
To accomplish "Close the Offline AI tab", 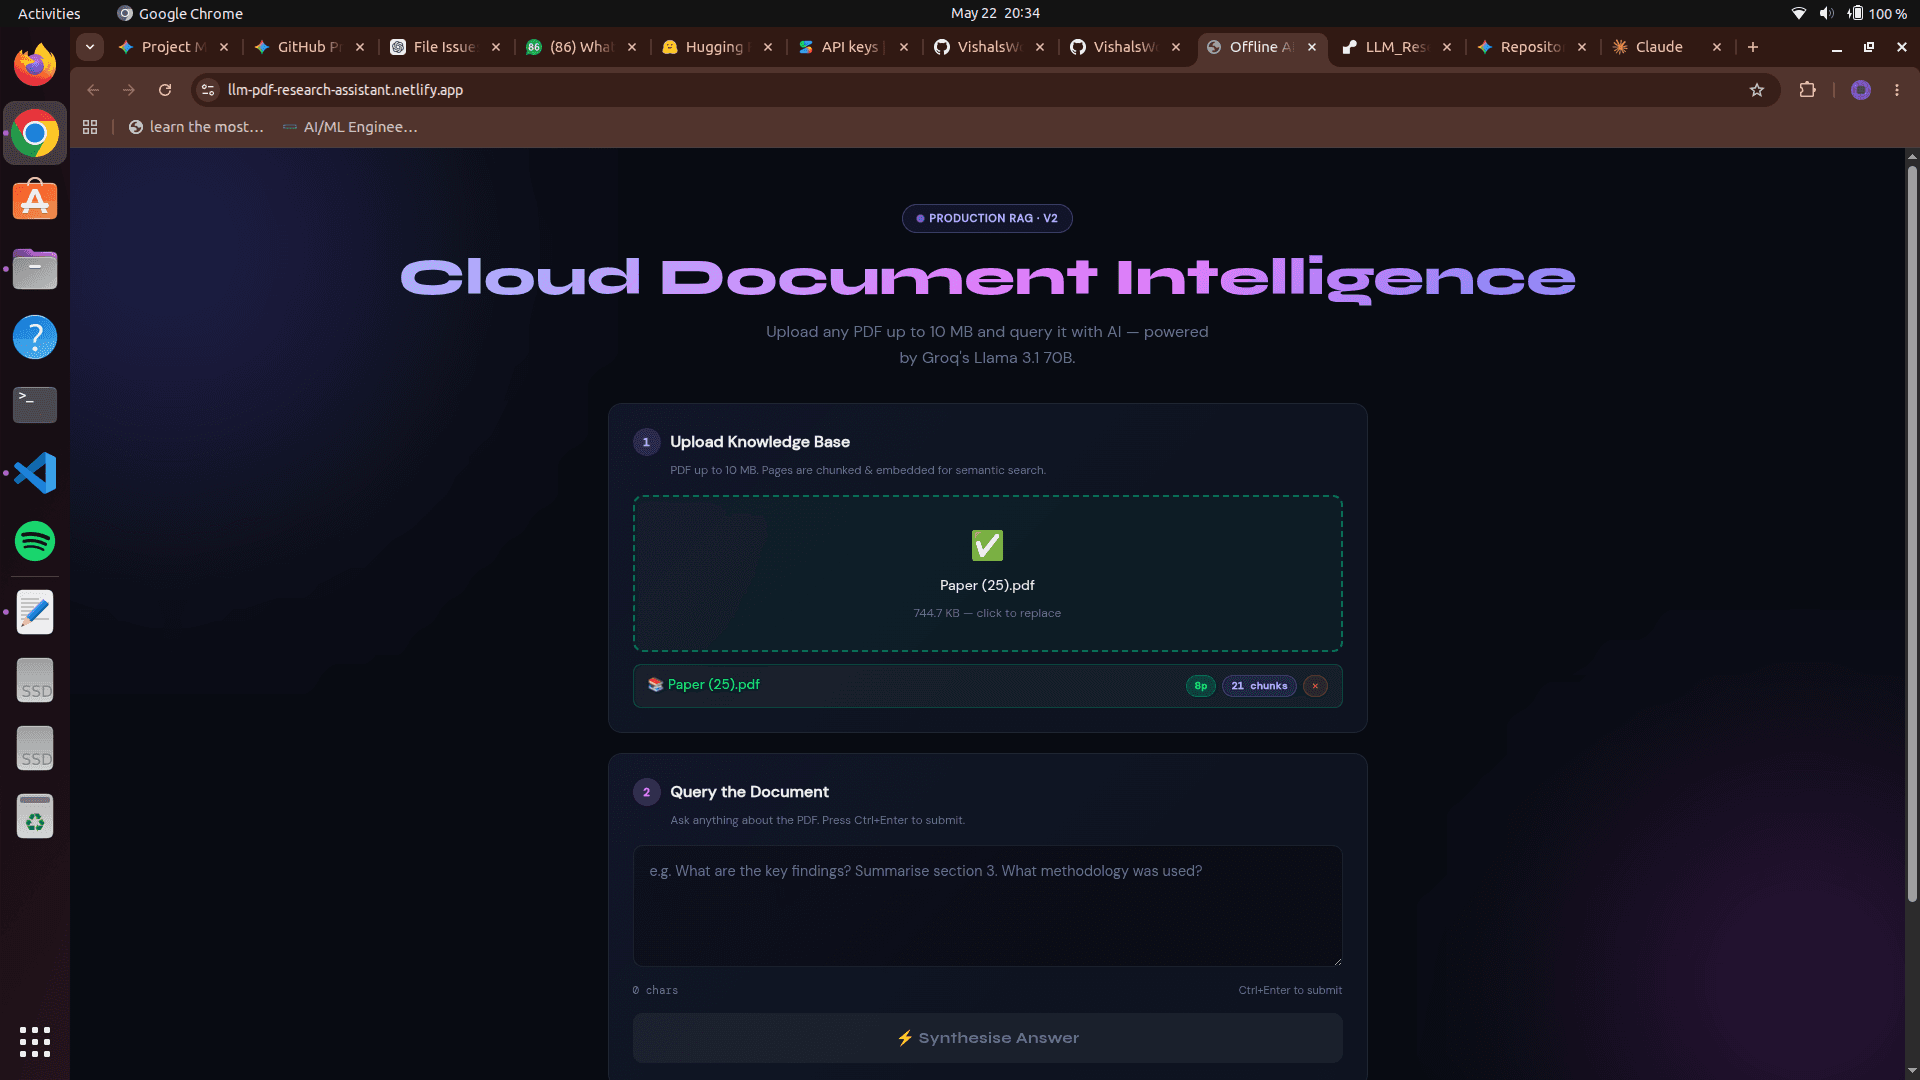I will pos(1312,47).
